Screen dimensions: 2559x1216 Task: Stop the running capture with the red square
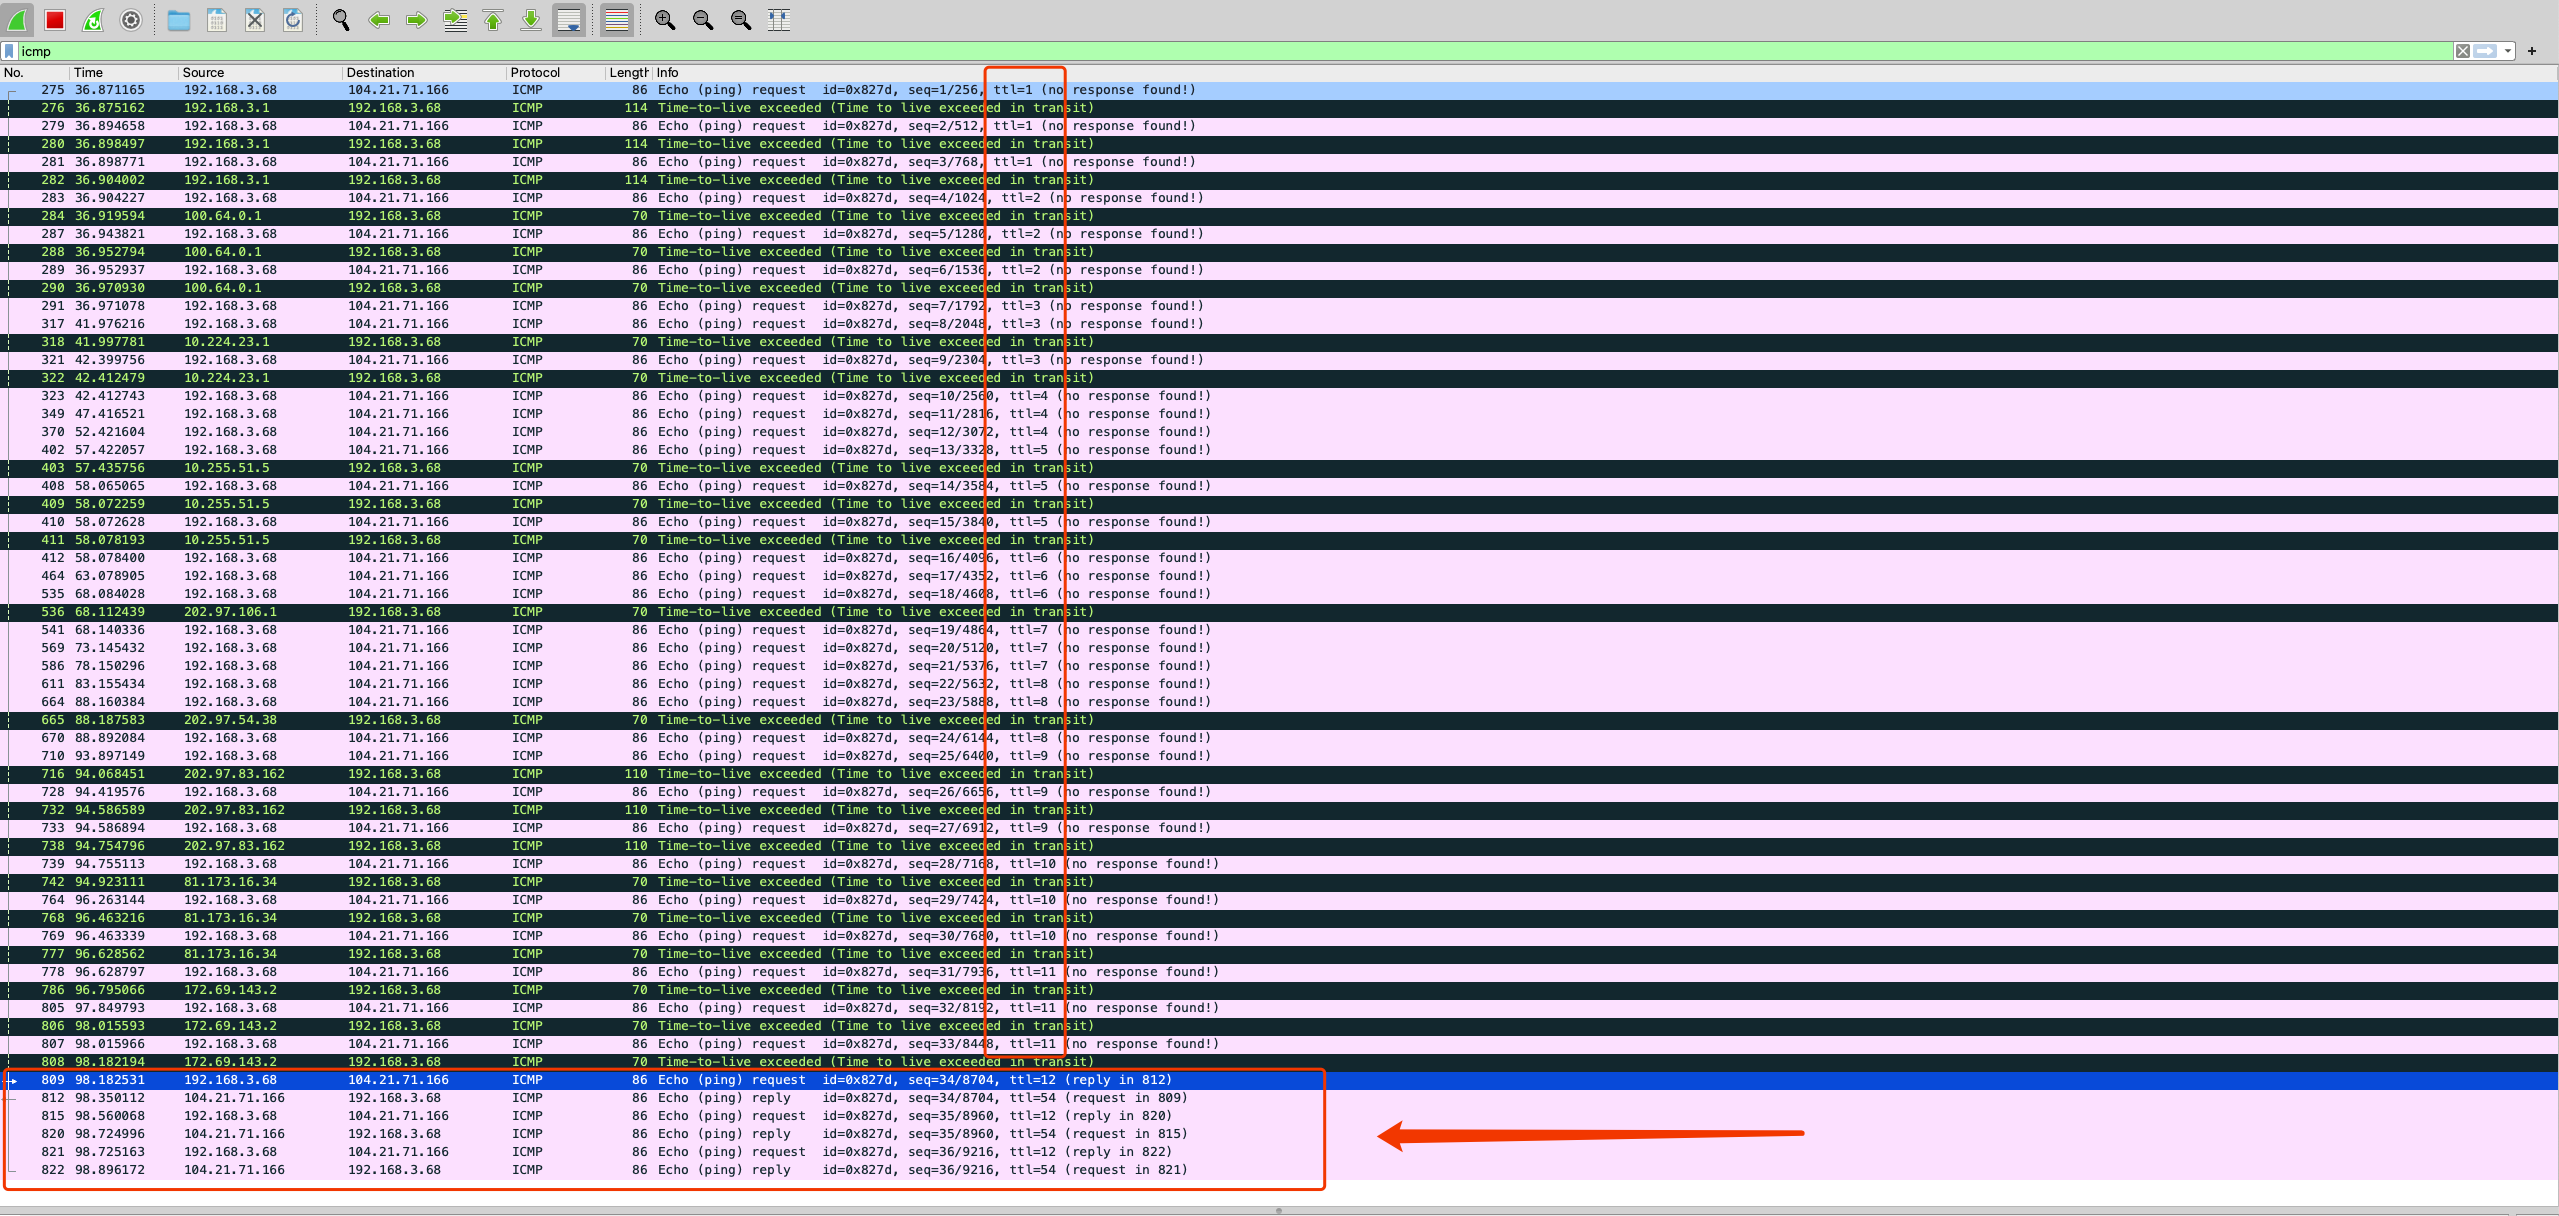coord(55,20)
